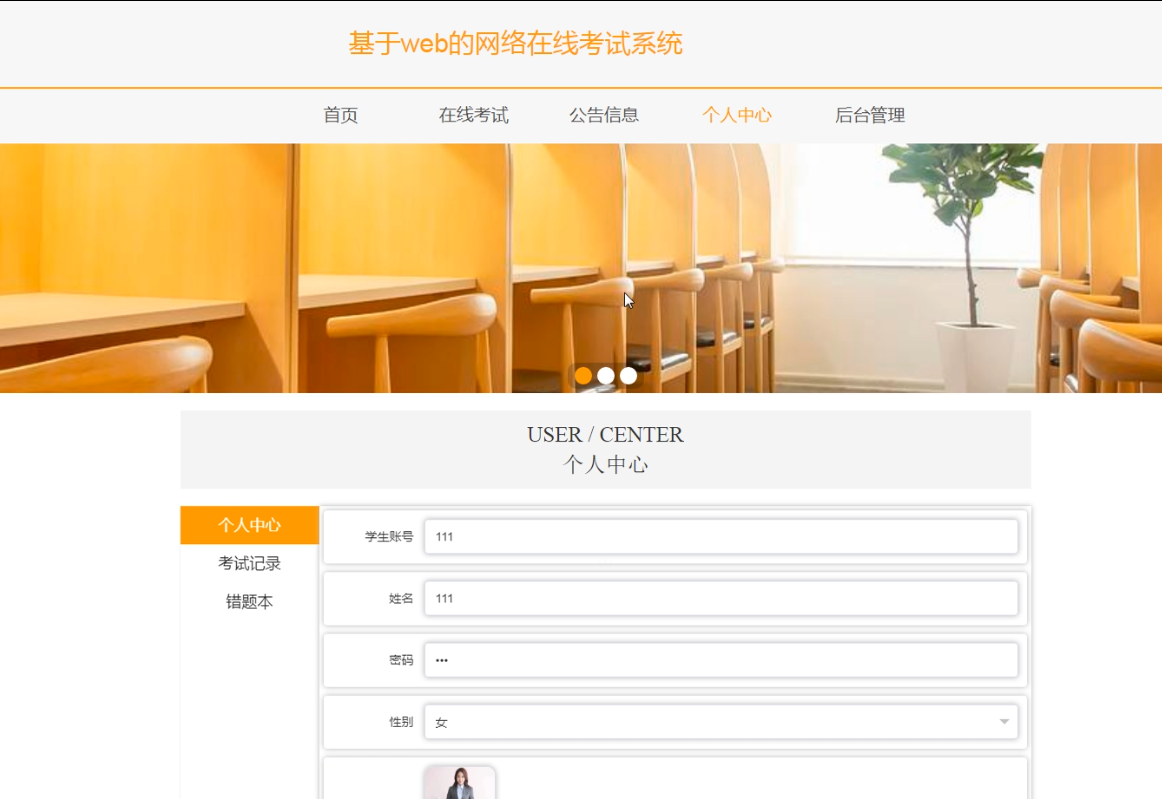View 错题本 from the sidebar

point(248,602)
